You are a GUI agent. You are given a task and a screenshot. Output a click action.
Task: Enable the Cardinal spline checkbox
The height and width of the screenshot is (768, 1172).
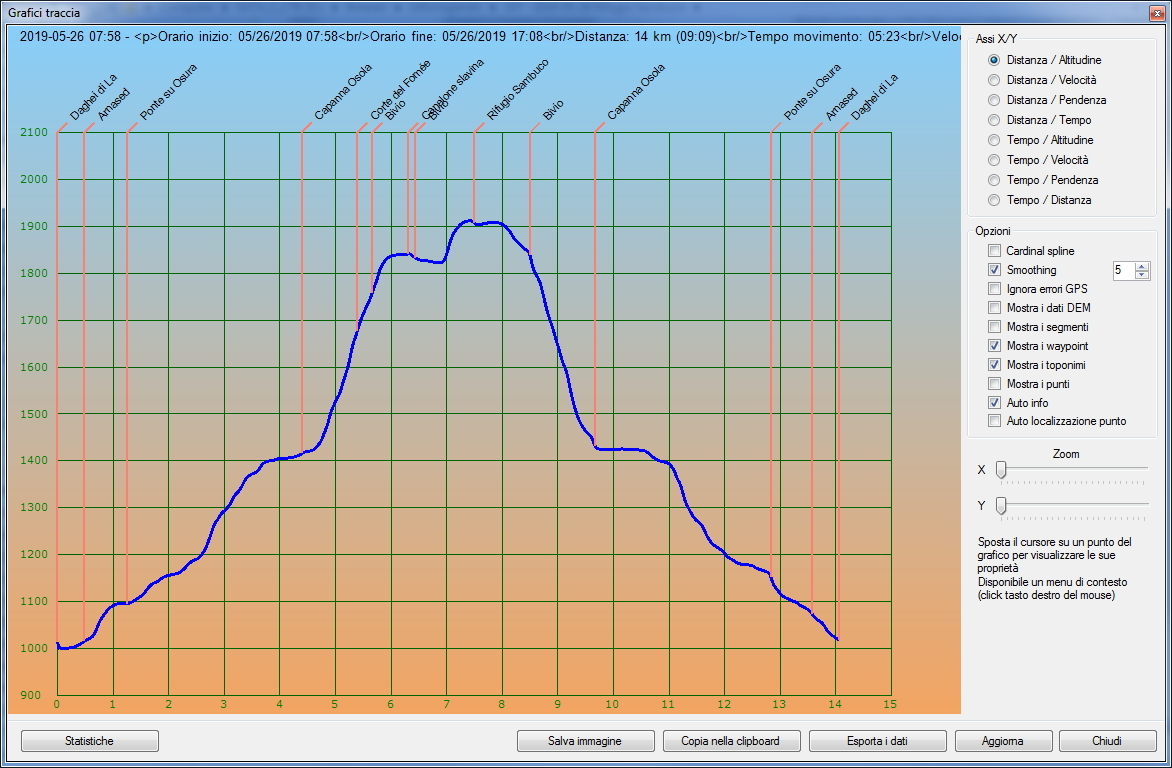click(x=994, y=251)
